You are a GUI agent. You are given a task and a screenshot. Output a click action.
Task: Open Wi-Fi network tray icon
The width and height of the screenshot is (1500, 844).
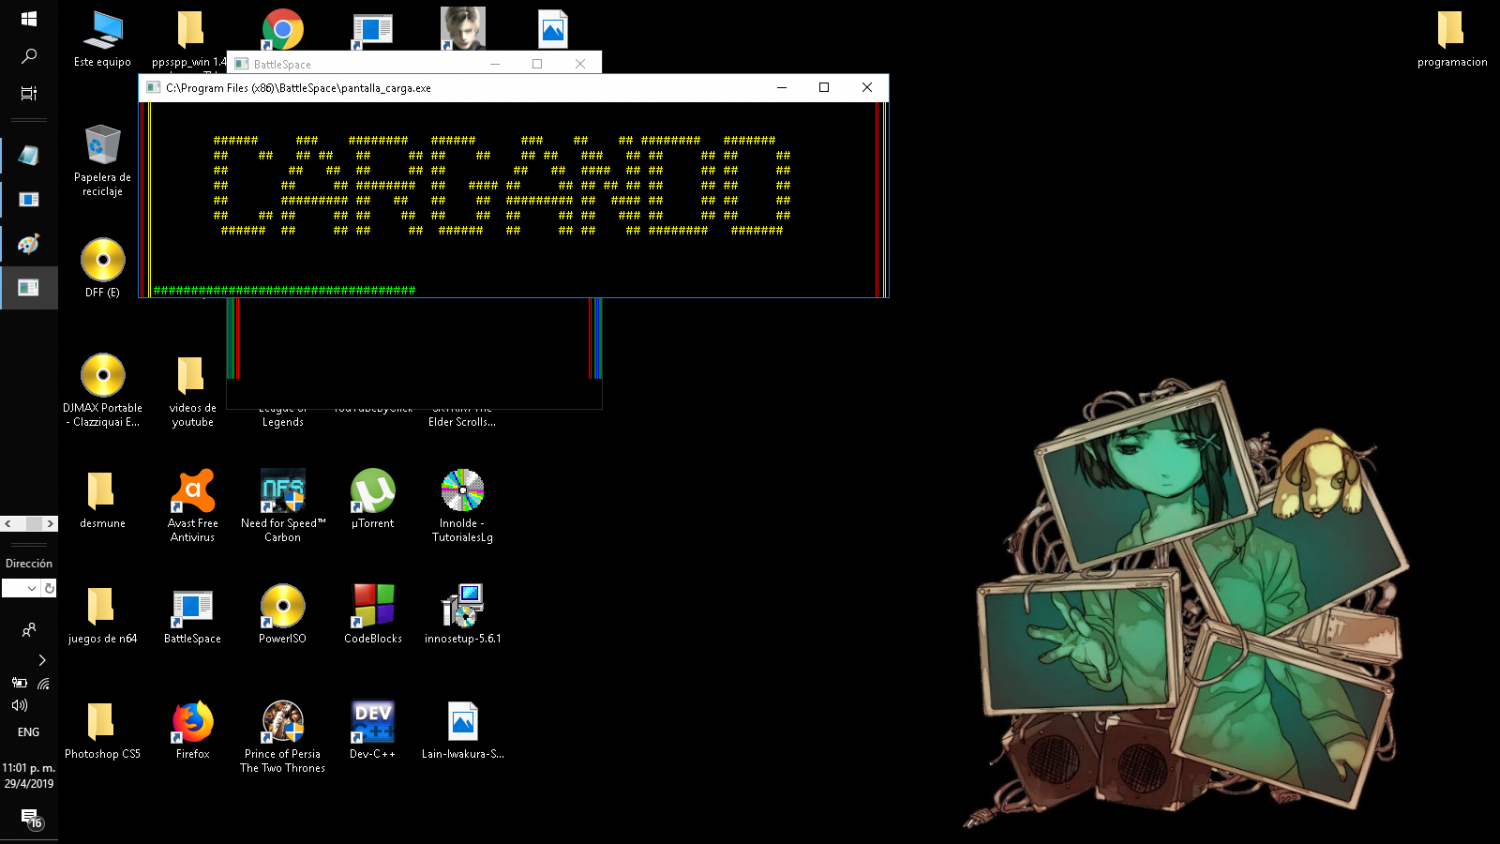point(43,683)
